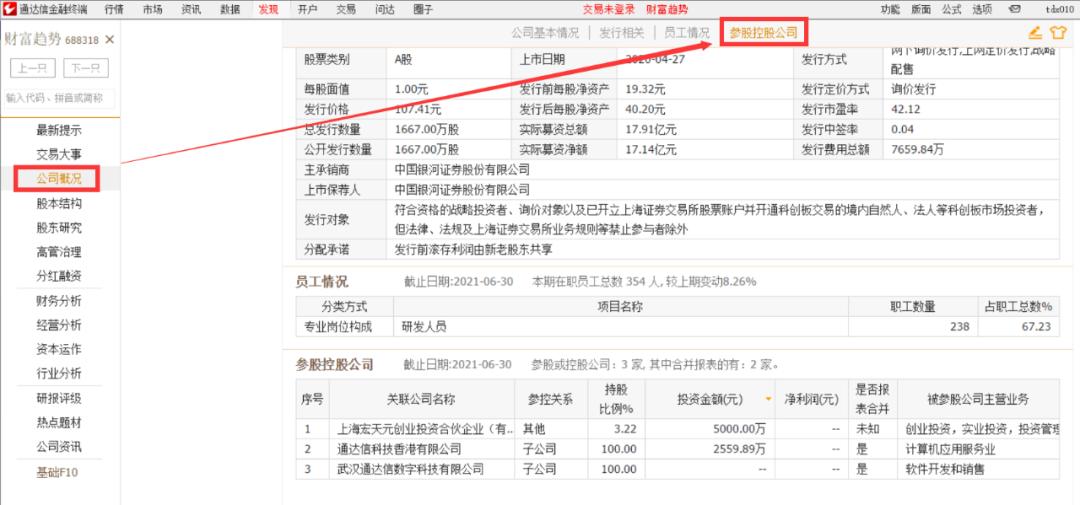
Task: Click the 职工数量 column header
Action: click(x=912, y=307)
